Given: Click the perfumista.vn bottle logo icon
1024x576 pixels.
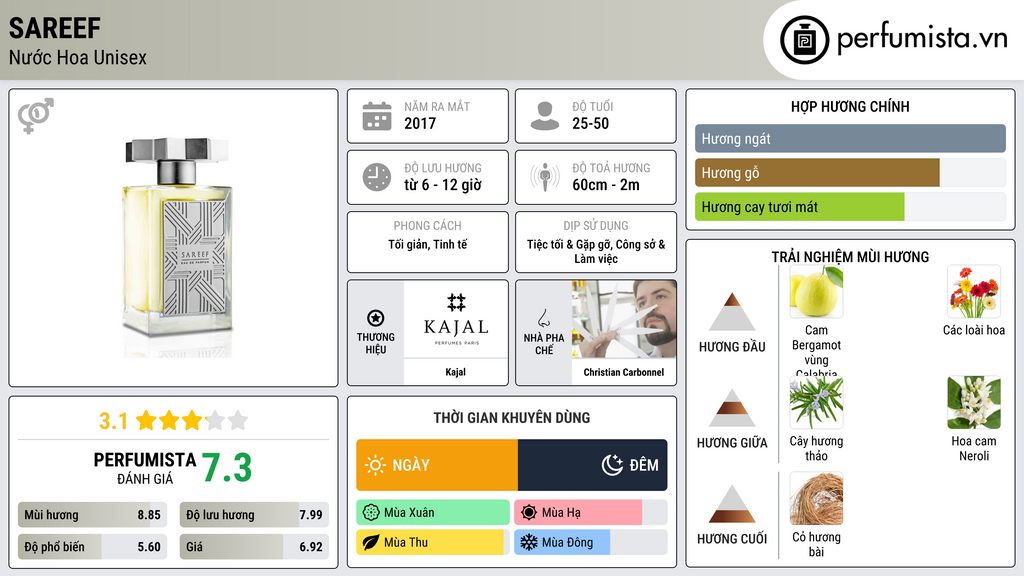Looking at the screenshot, I should pos(804,40).
